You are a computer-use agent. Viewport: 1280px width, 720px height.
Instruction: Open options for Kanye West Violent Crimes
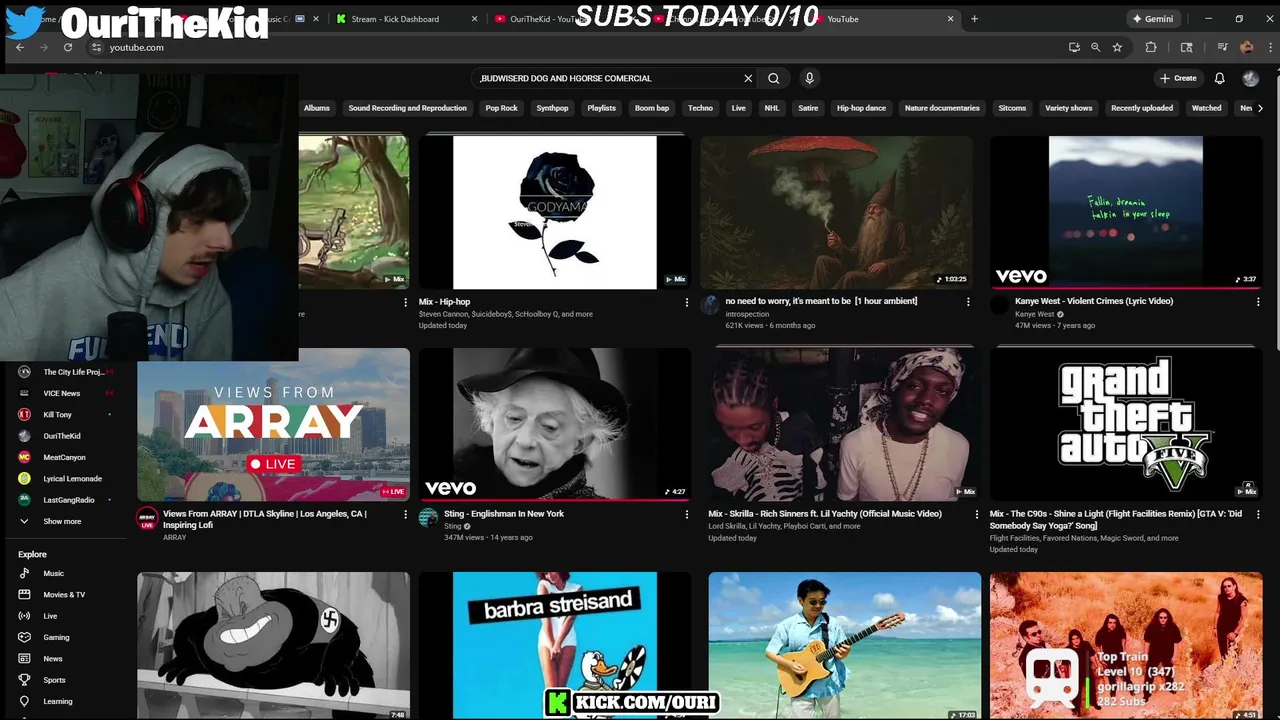click(x=1258, y=301)
